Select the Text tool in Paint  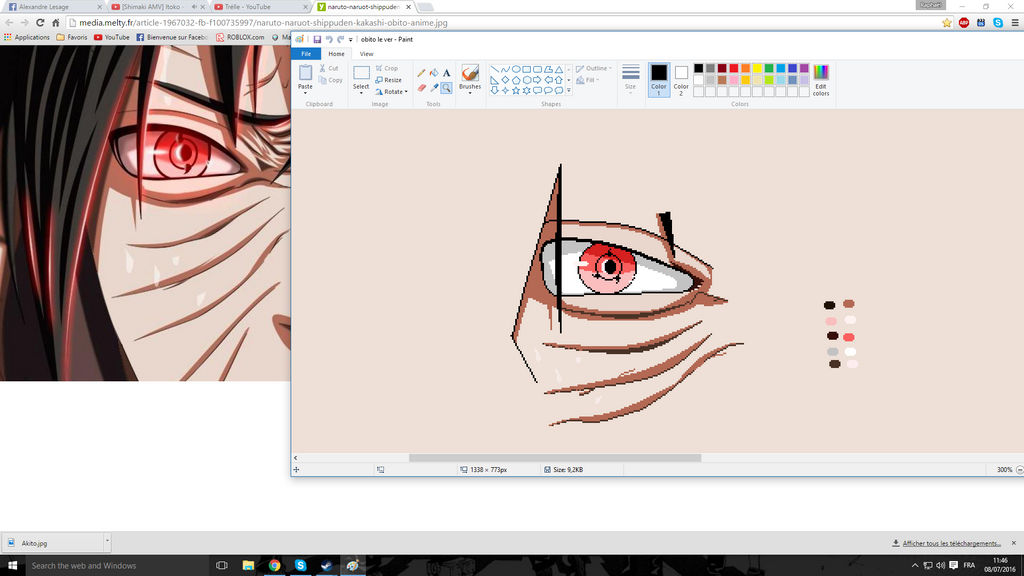[x=446, y=73]
